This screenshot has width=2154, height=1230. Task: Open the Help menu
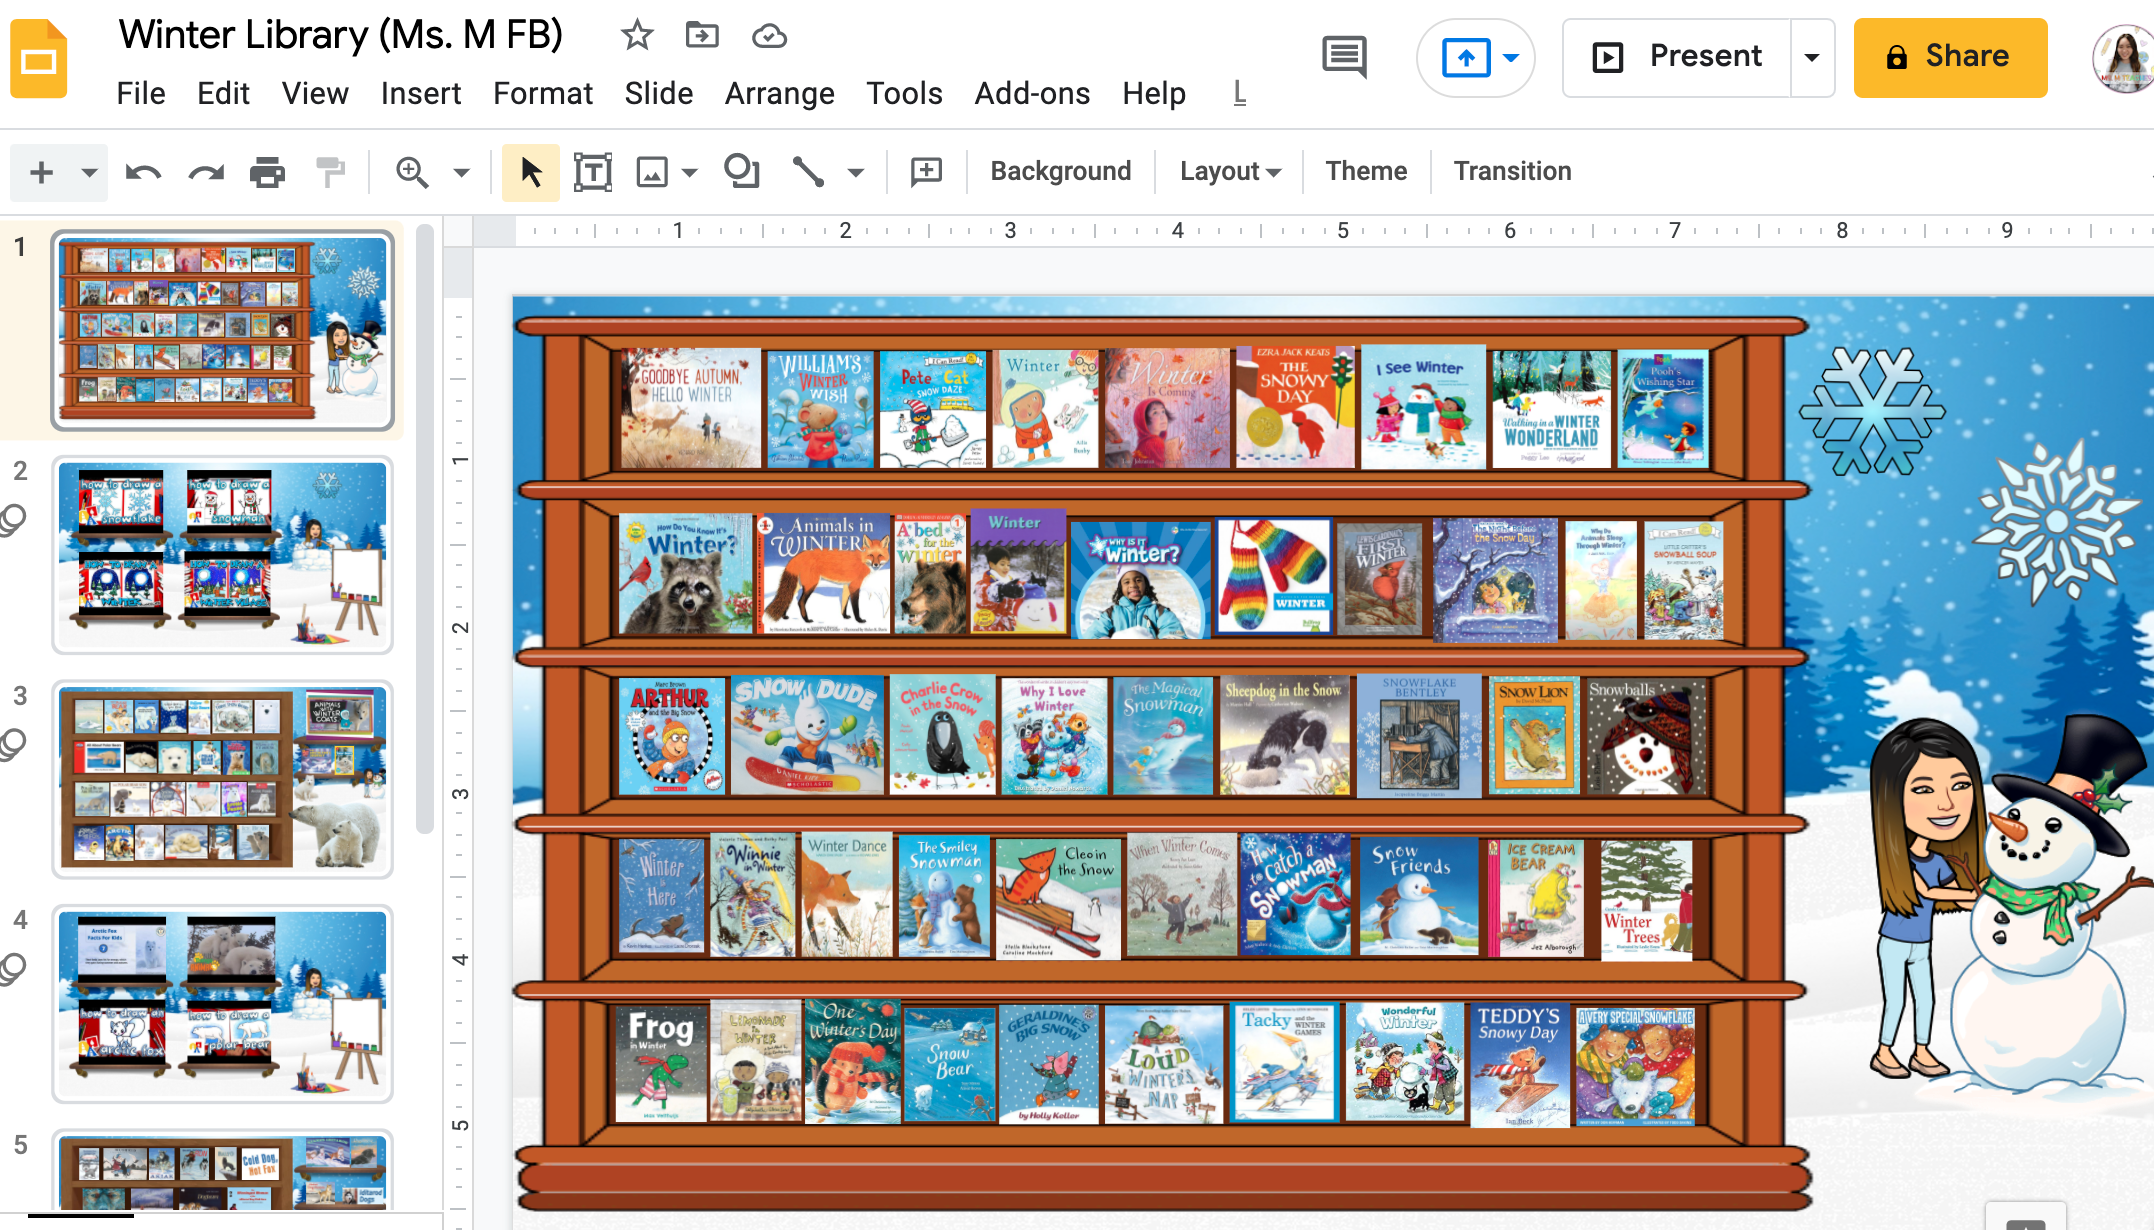coord(1154,94)
